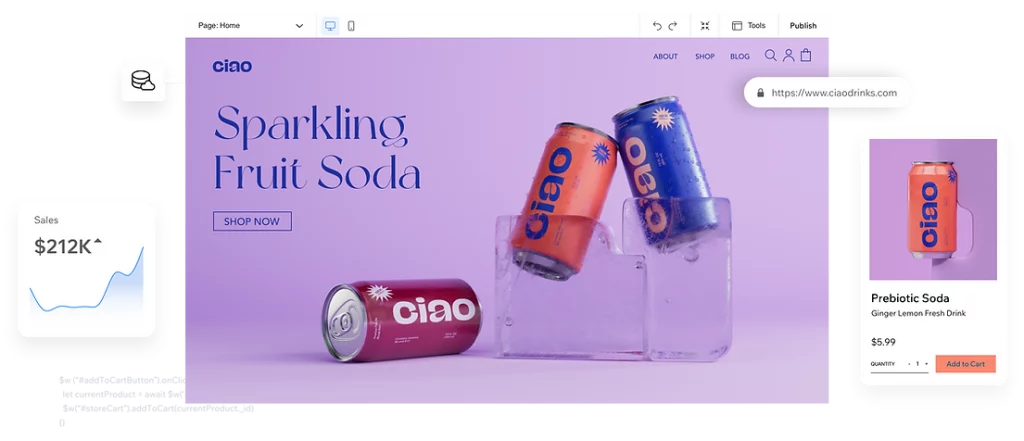Open the shopping bag cart icon
1024x441 pixels.
pyautogui.click(x=806, y=56)
